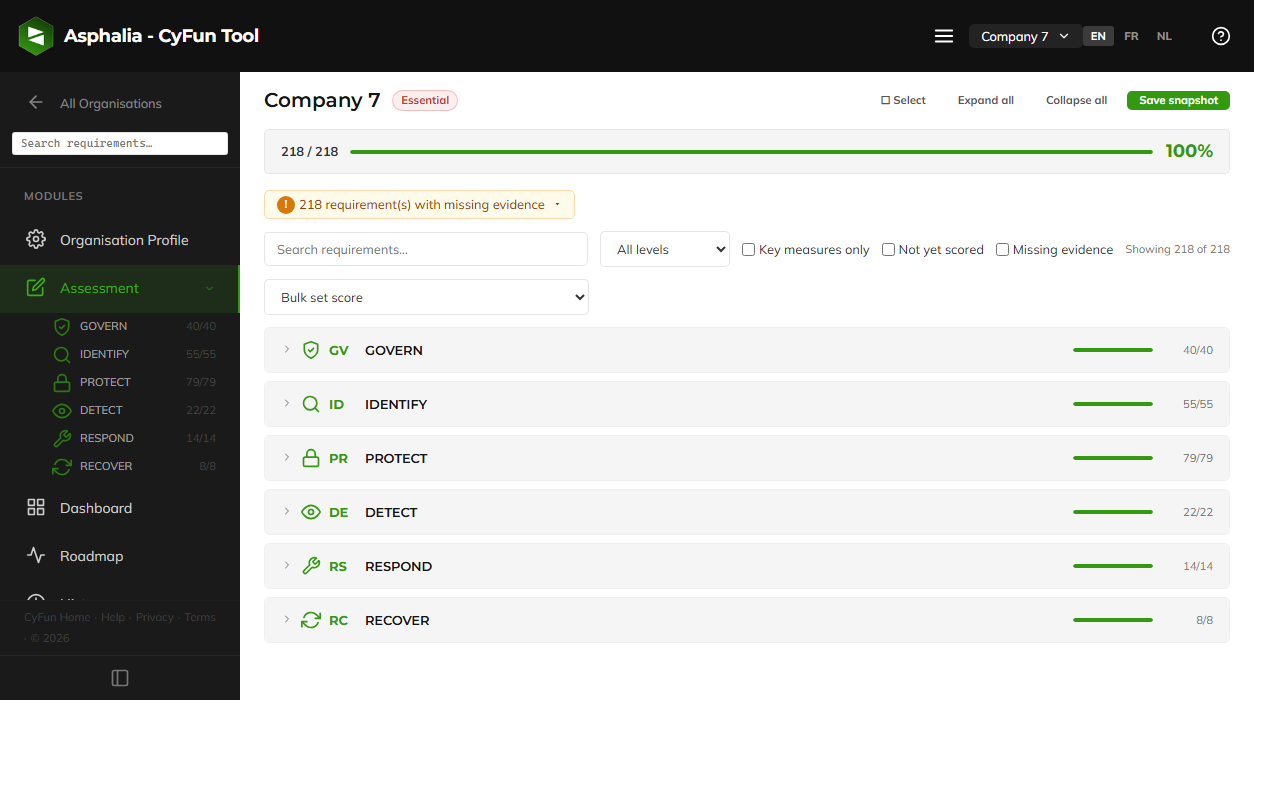Open the help question mark icon
Screen dimensions: 1280x800
pyautogui.click(x=1220, y=35)
